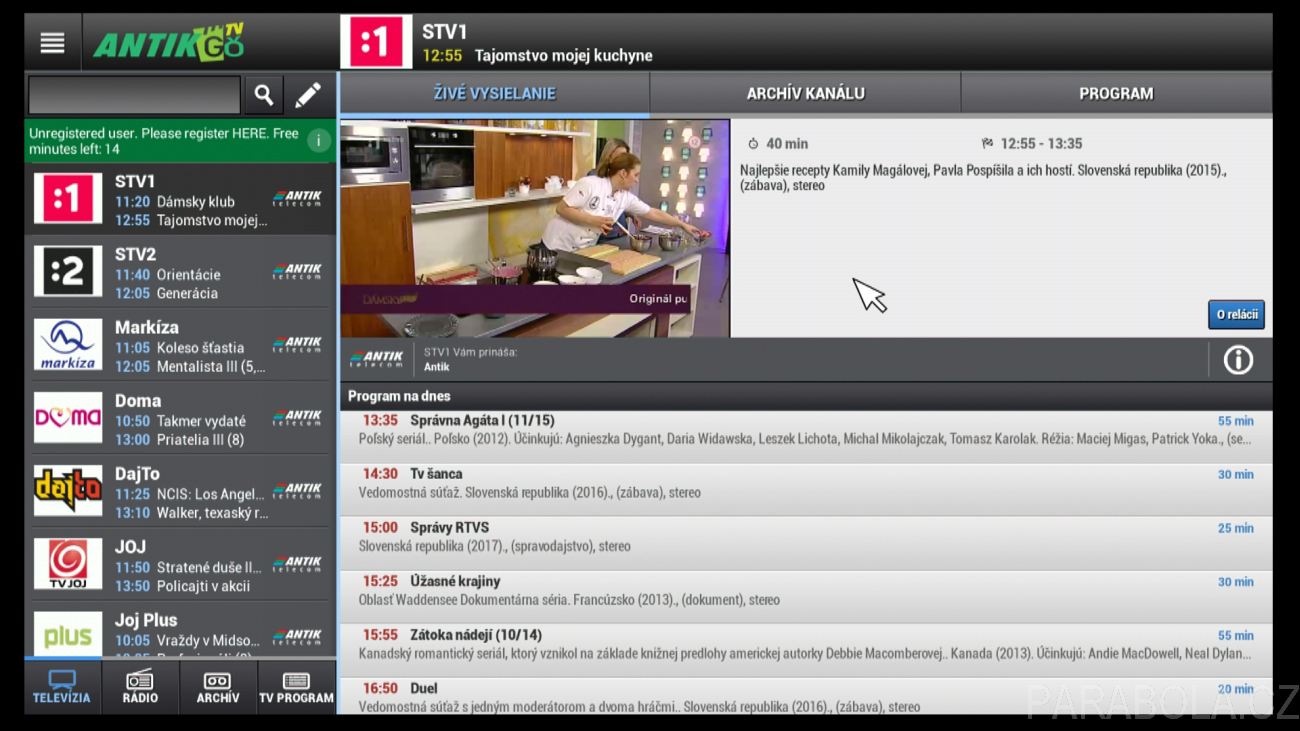Select Archív in bottom navigation
The image size is (1300, 731).
(218, 687)
